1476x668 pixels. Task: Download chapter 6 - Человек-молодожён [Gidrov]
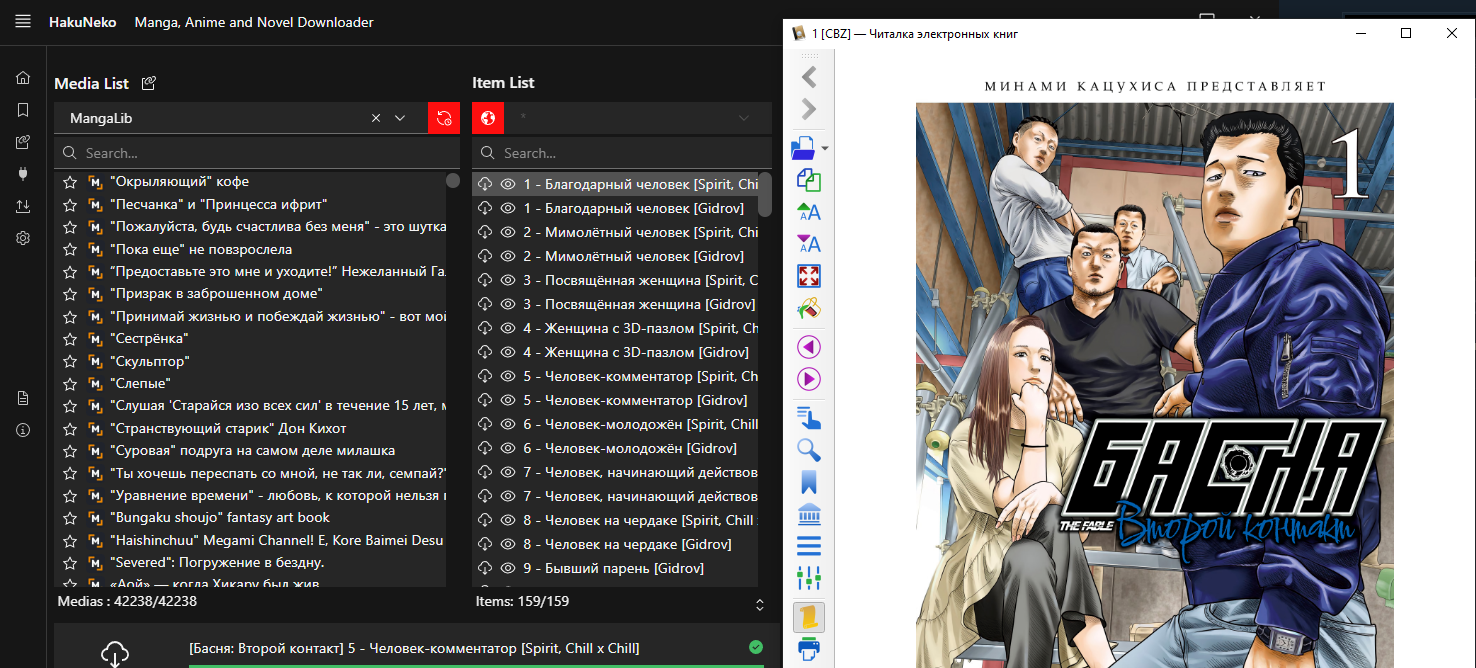[485, 448]
